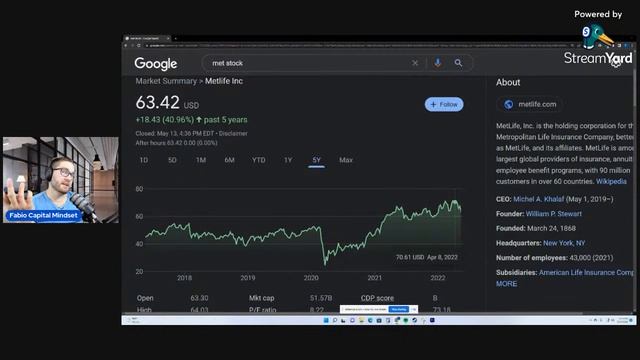
Task: Expand MORE under Subsidiaries
Action: coord(507,284)
